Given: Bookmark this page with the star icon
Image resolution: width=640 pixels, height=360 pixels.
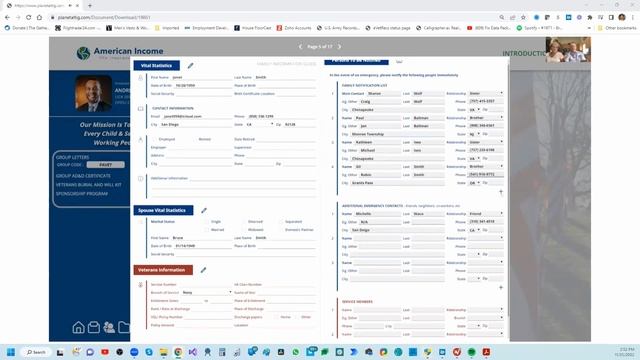Looking at the screenshot, I should pos(523,17).
